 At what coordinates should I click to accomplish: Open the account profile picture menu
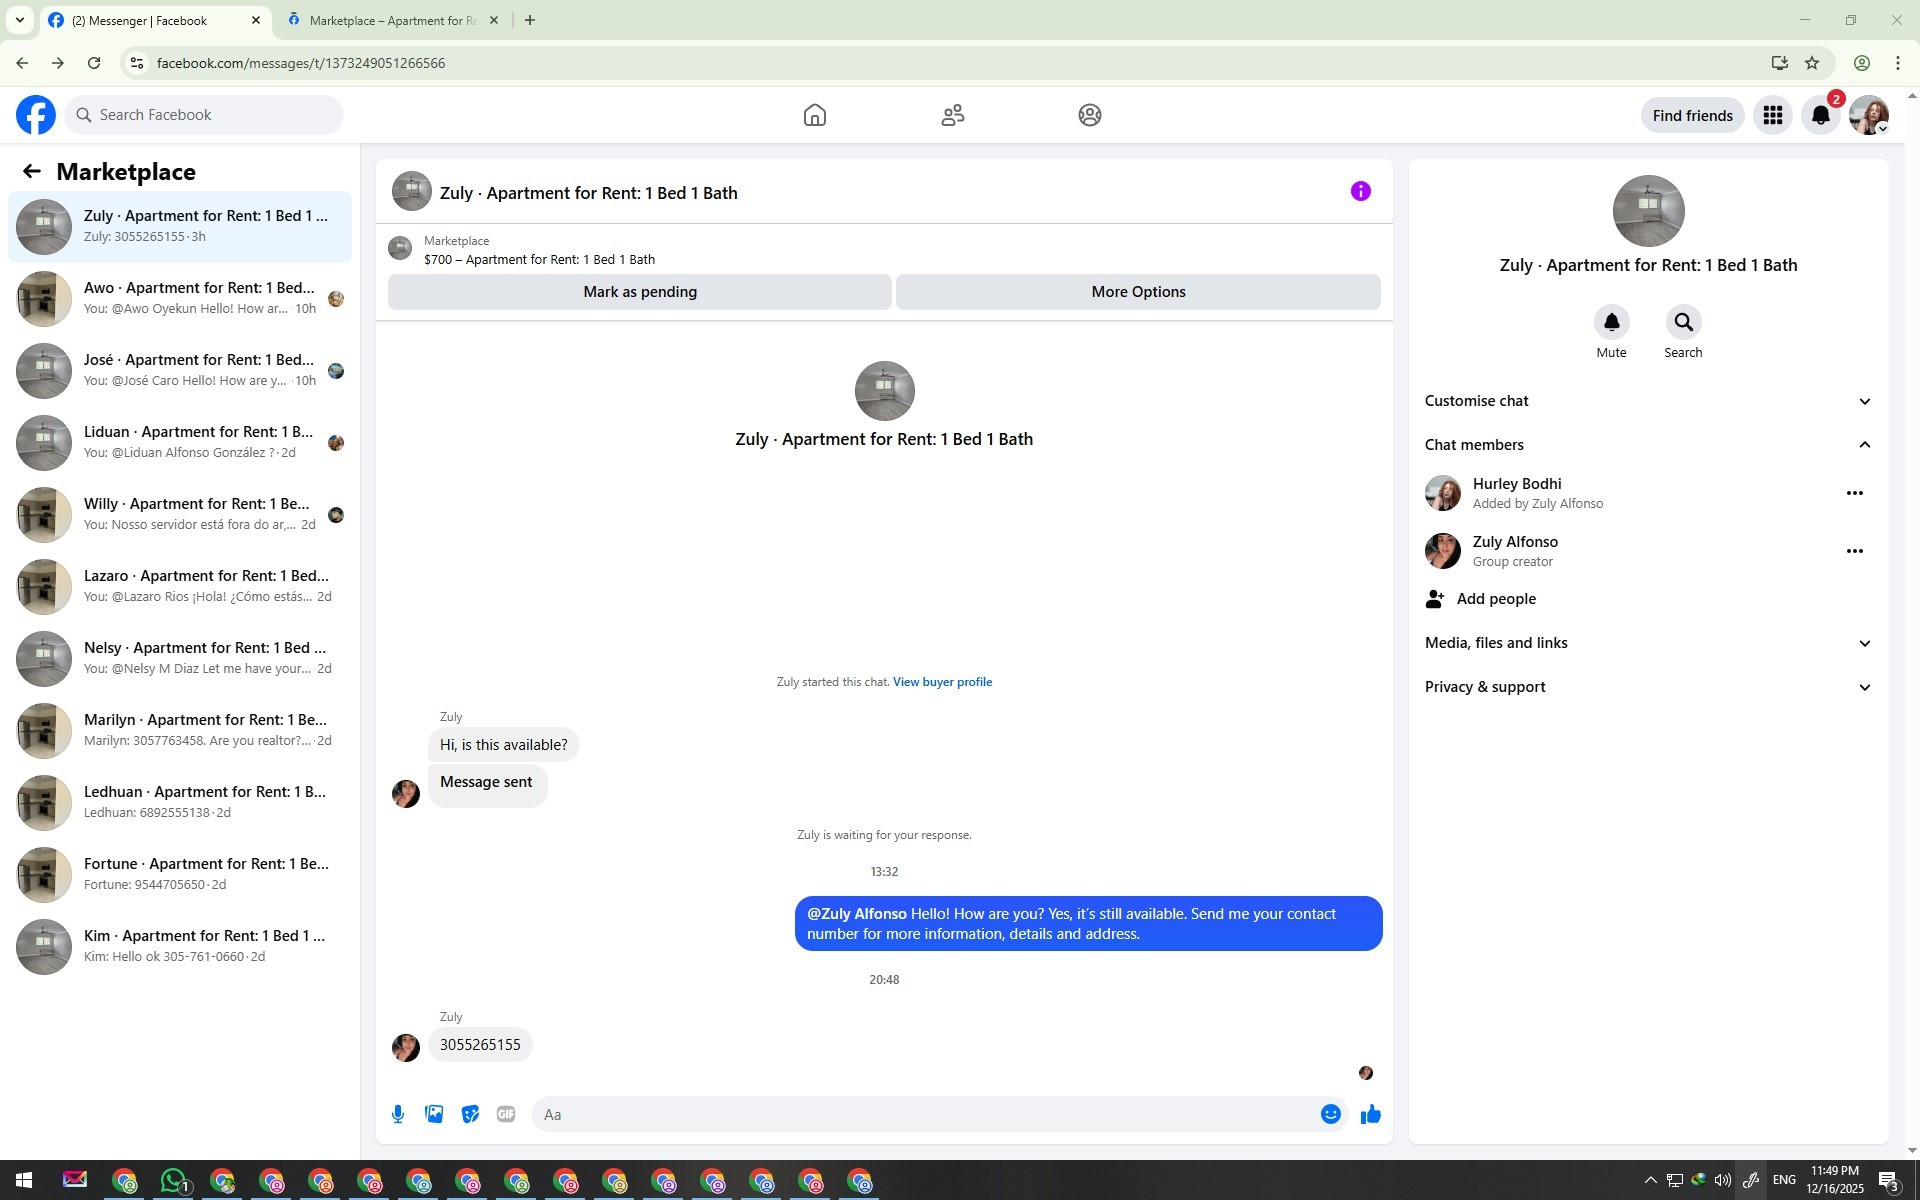click(x=1869, y=115)
